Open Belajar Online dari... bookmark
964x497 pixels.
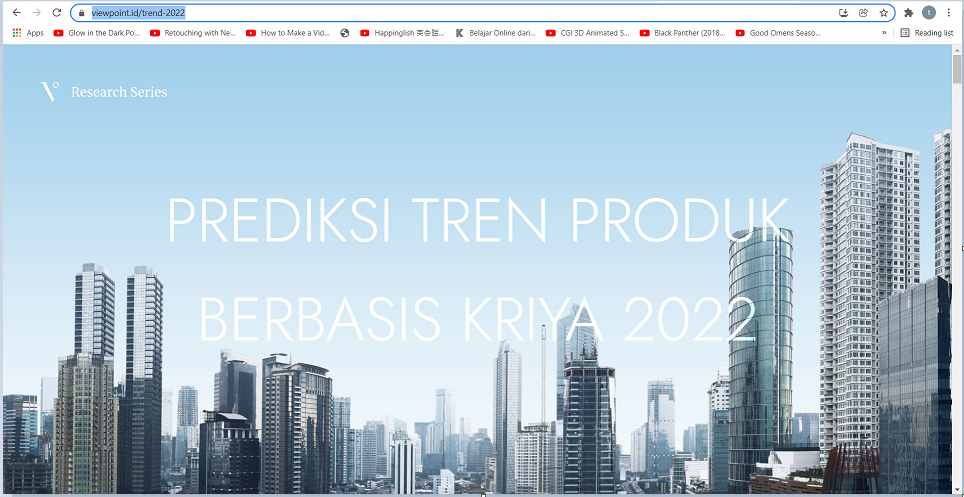point(496,33)
